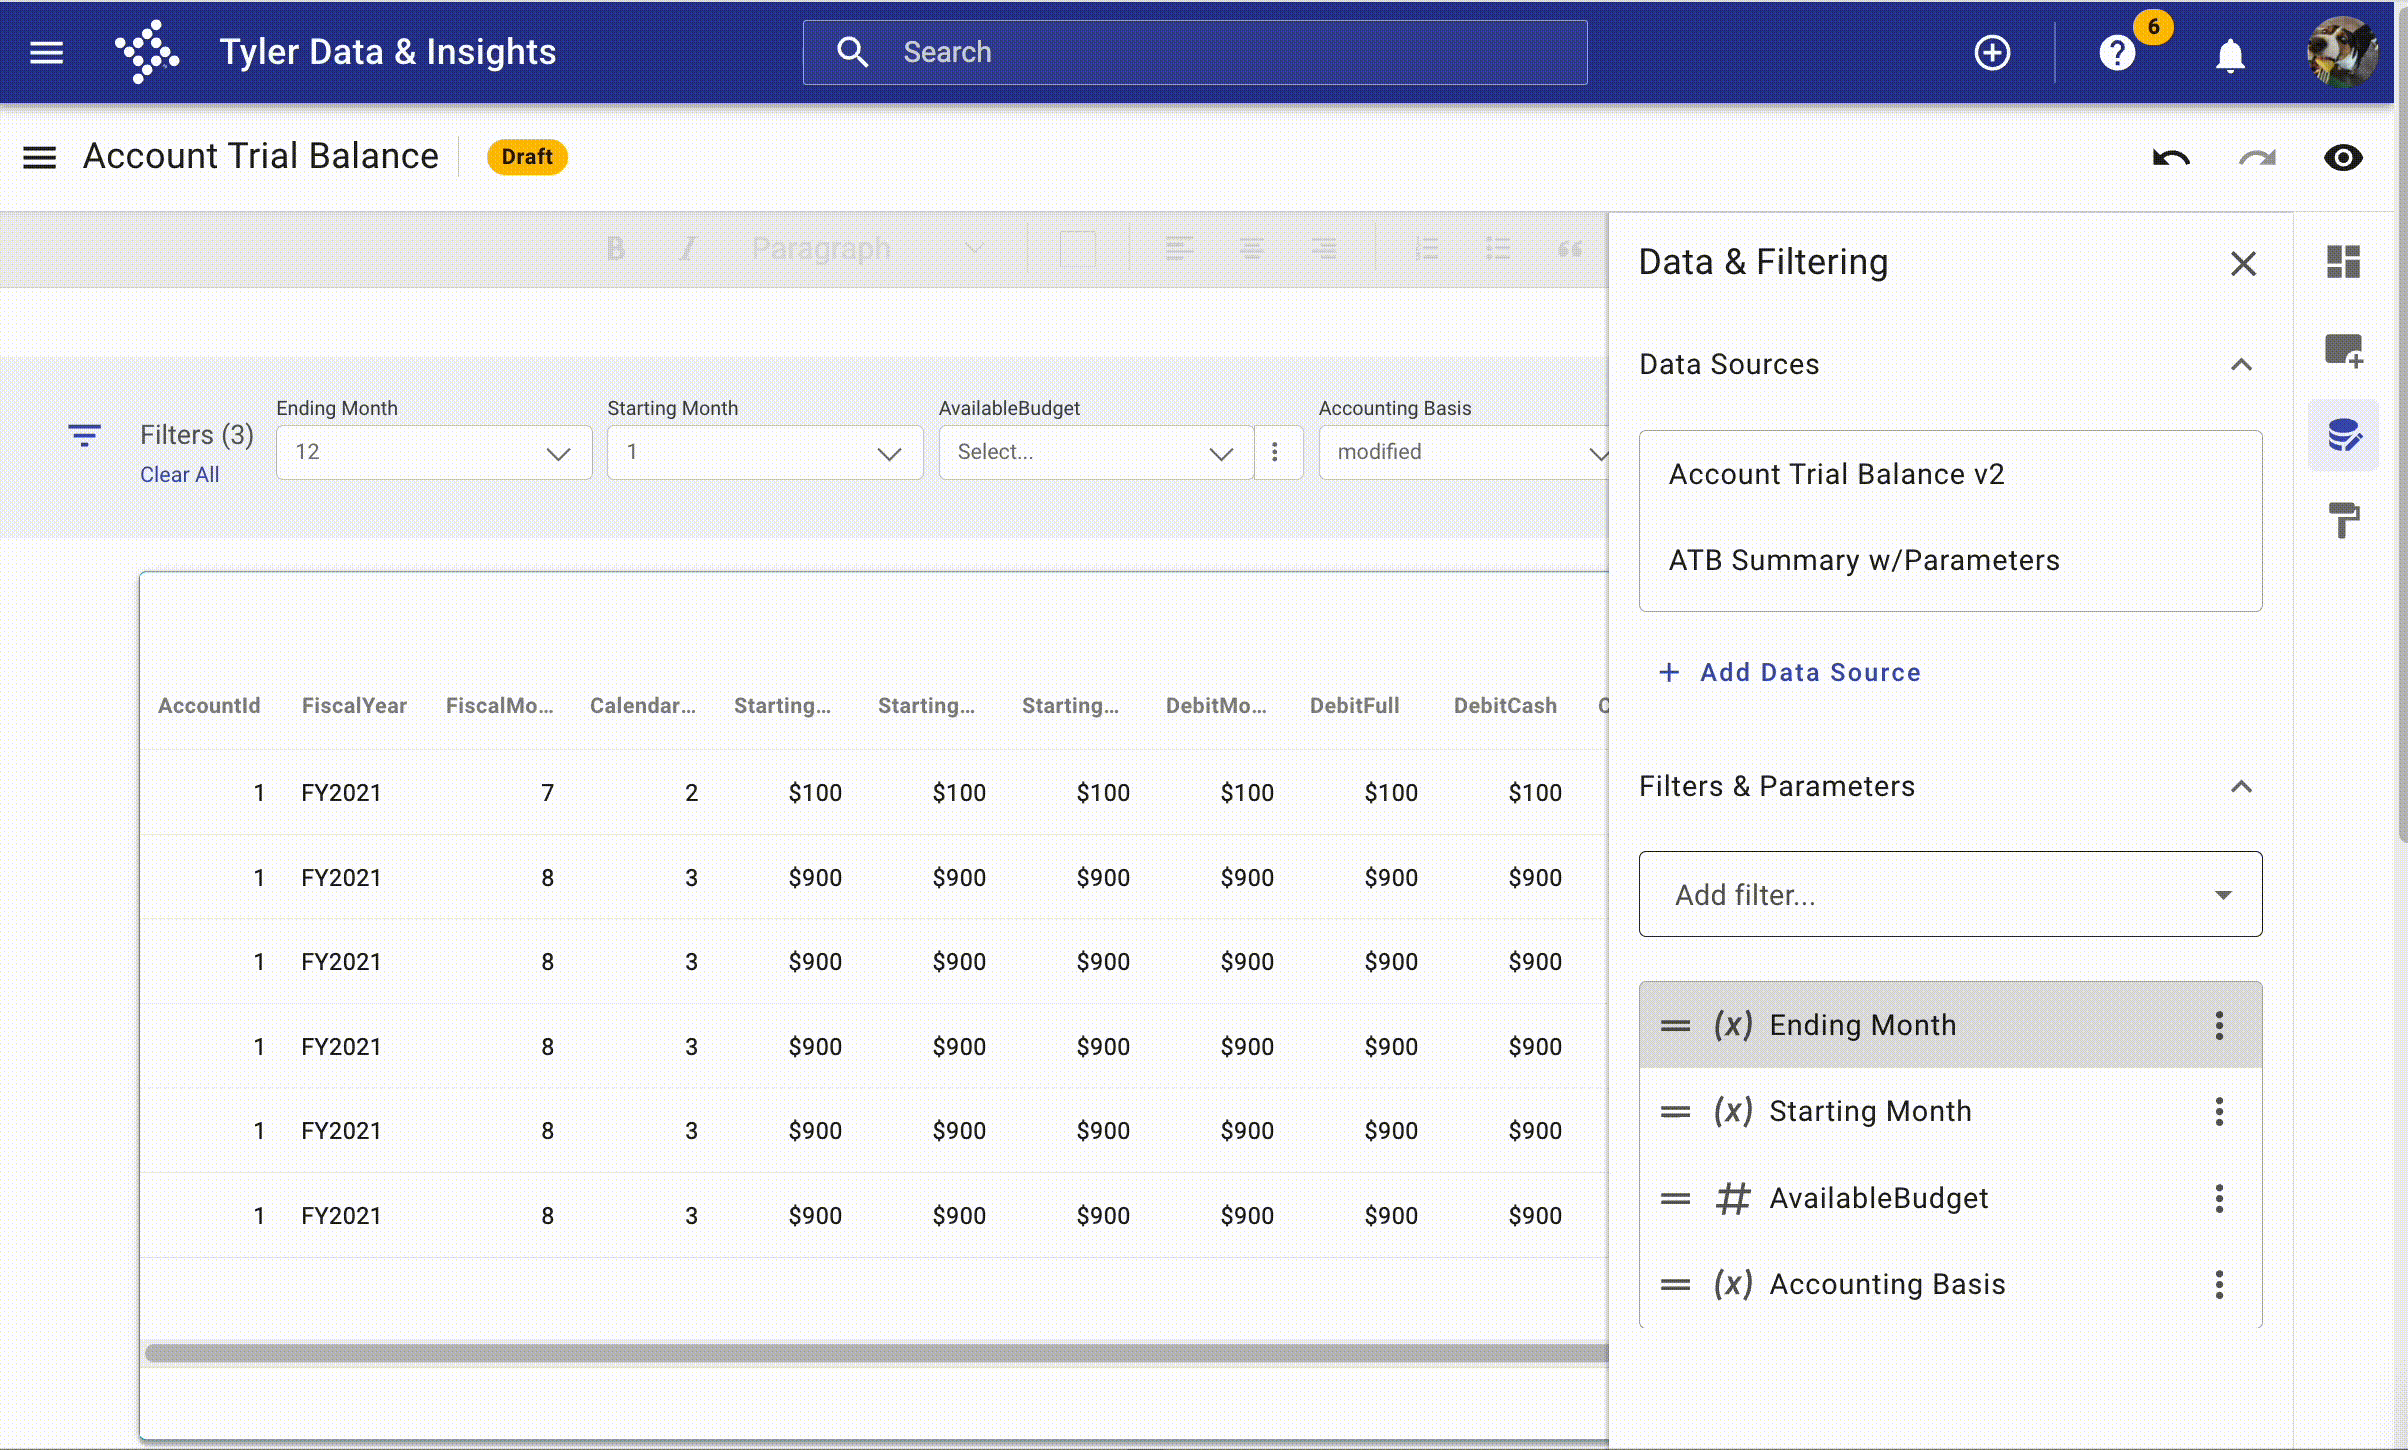
Task: Collapse the Data Sources section
Action: pos(2241,365)
